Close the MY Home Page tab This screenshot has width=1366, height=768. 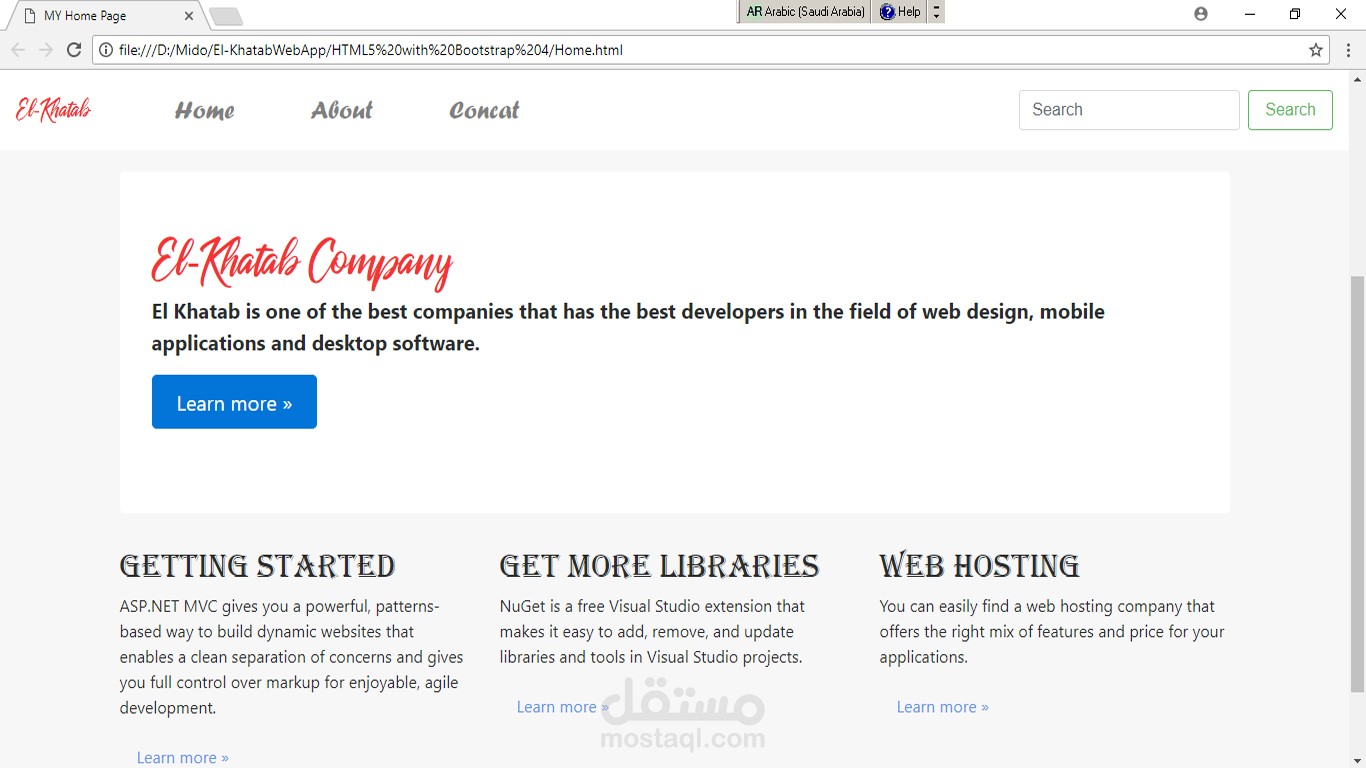[189, 16]
